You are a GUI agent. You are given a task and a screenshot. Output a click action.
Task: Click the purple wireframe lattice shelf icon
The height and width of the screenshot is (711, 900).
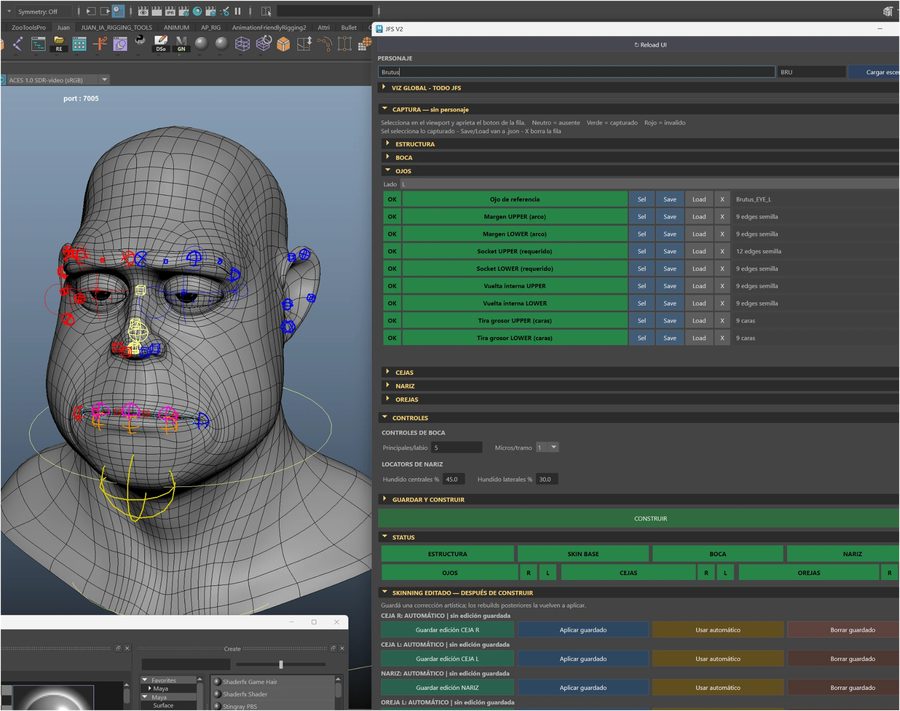pyautogui.click(x=242, y=44)
